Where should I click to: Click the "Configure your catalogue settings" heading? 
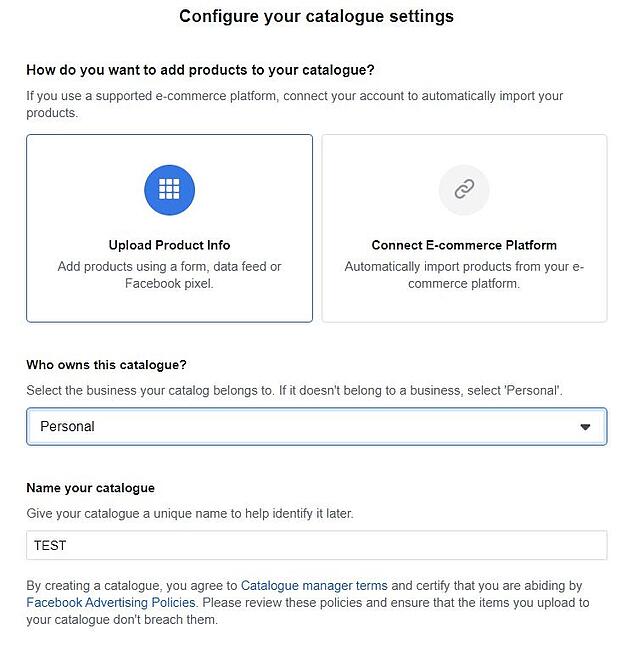pos(316,16)
